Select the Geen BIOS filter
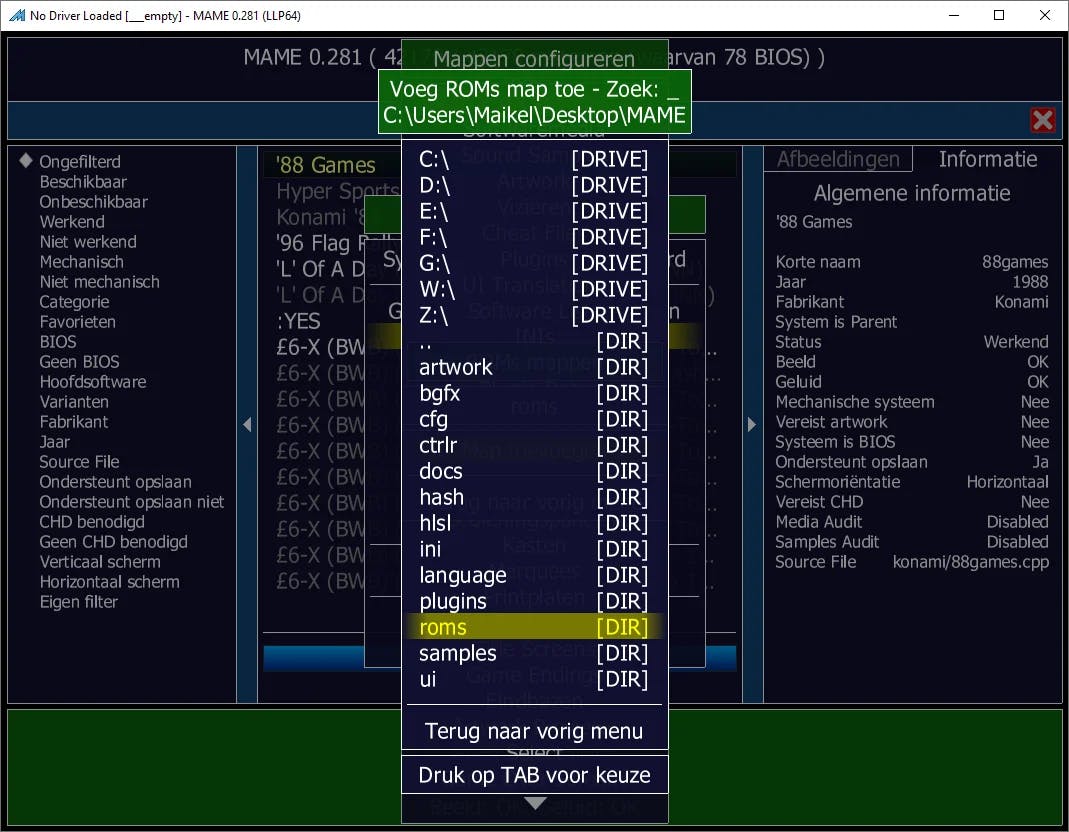 click(79, 361)
